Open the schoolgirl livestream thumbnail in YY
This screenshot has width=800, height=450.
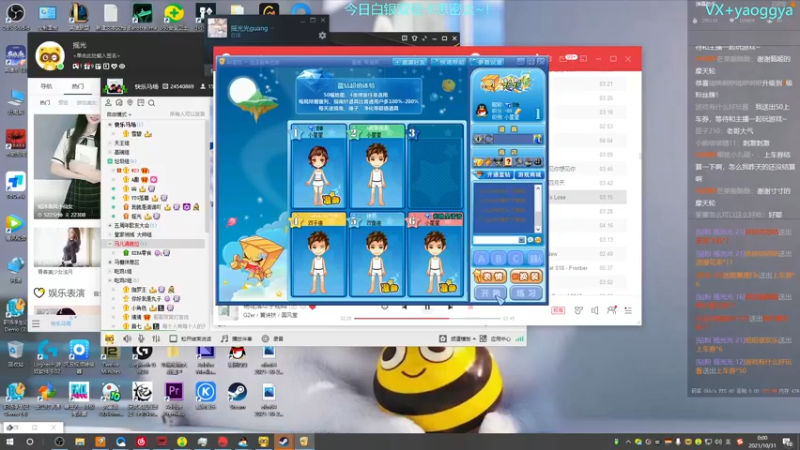point(67,166)
